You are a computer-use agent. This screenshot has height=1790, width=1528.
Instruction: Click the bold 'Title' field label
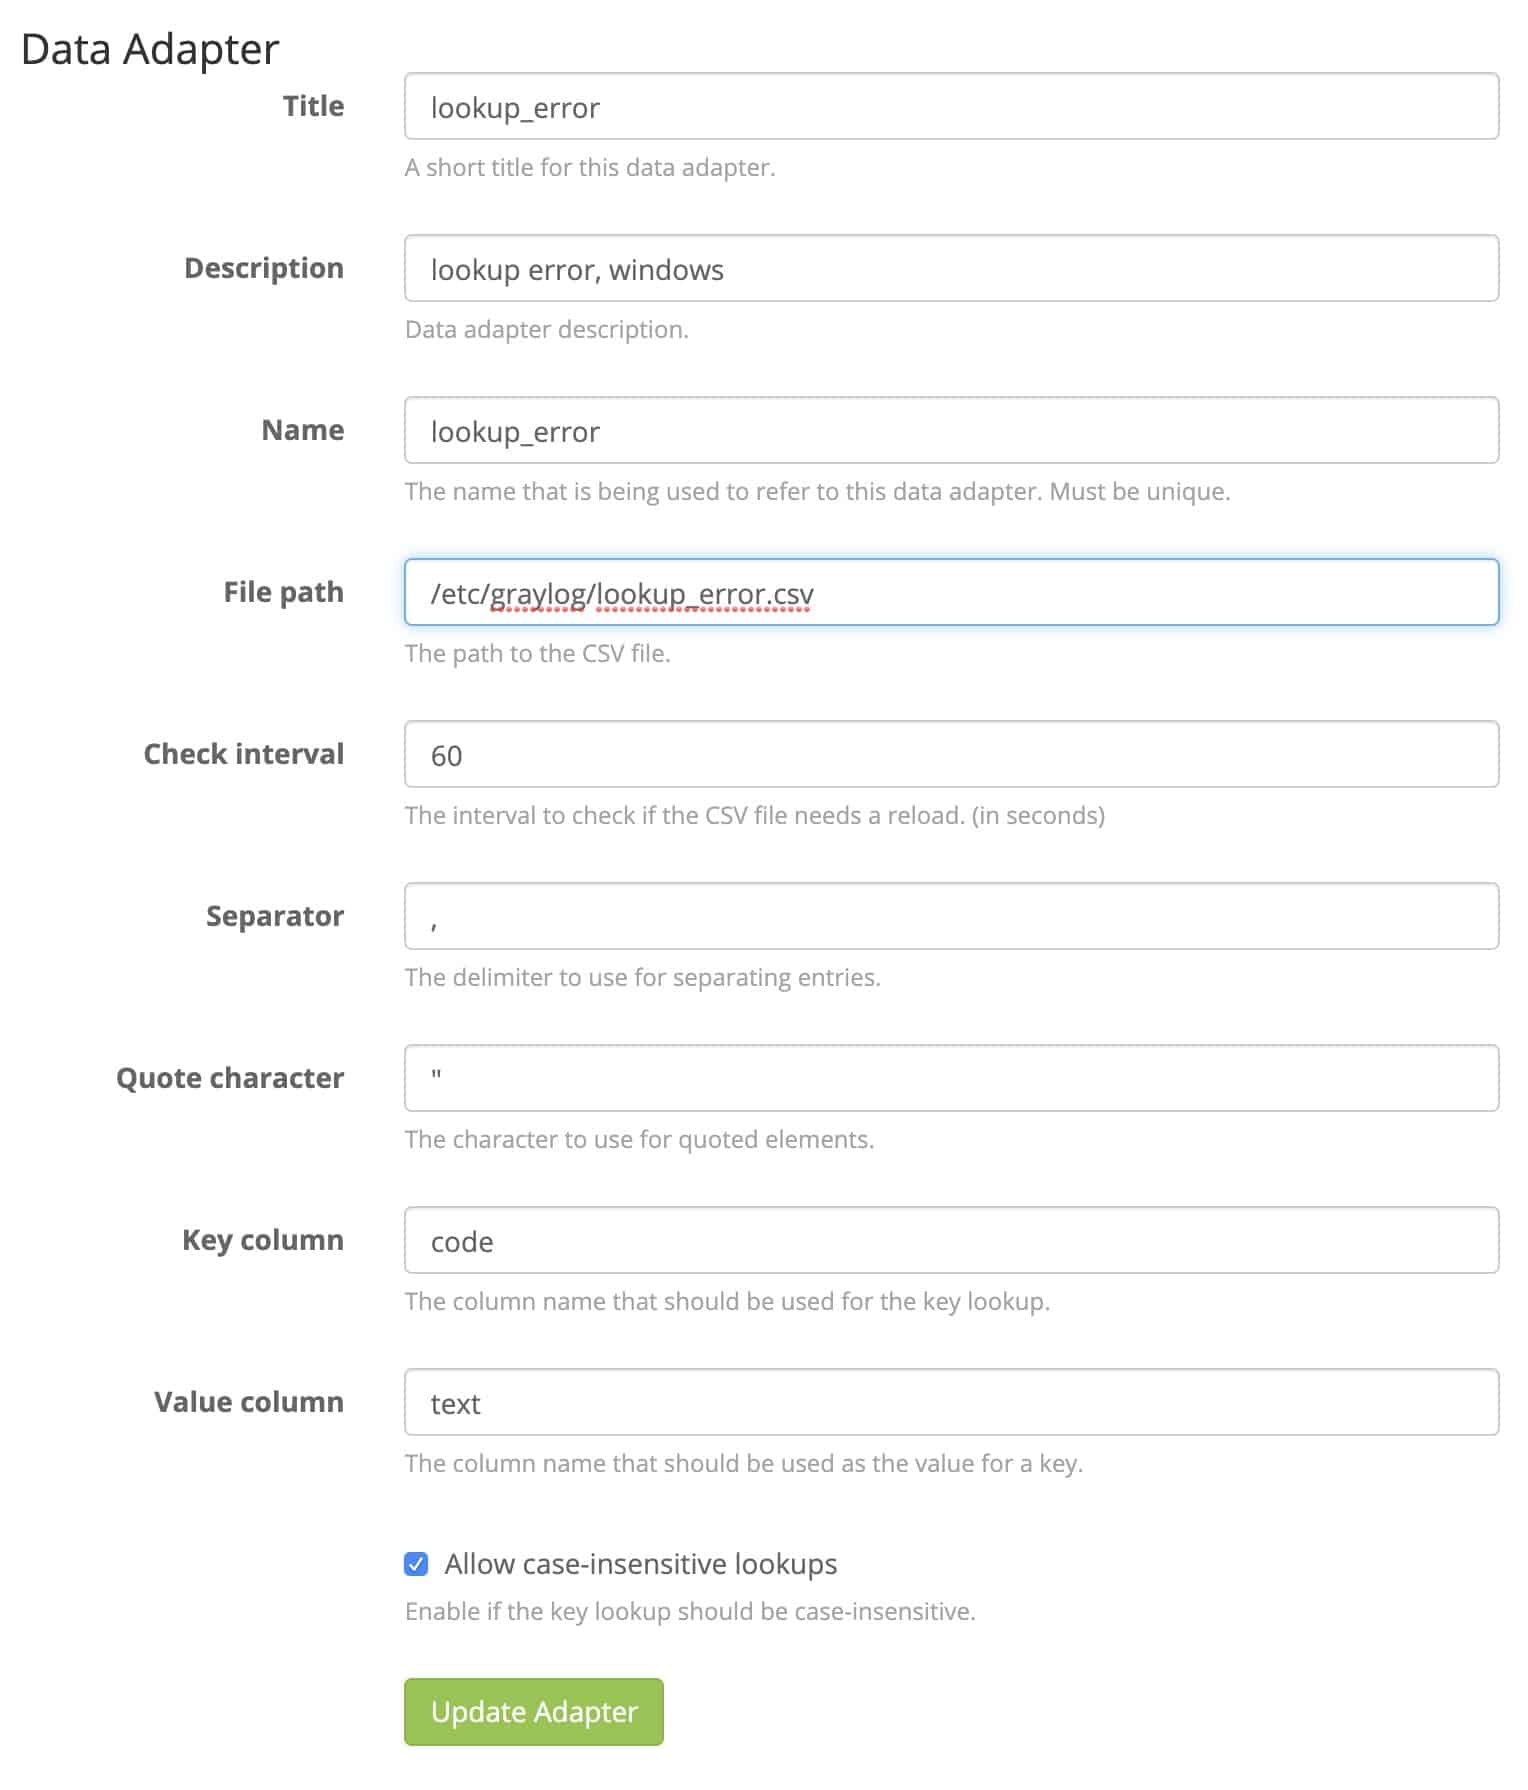[313, 106]
